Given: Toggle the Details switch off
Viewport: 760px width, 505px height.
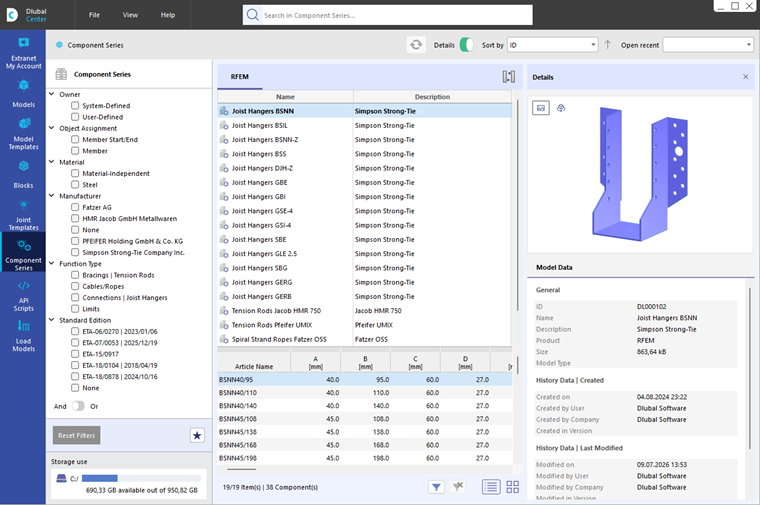Looking at the screenshot, I should tap(466, 45).
